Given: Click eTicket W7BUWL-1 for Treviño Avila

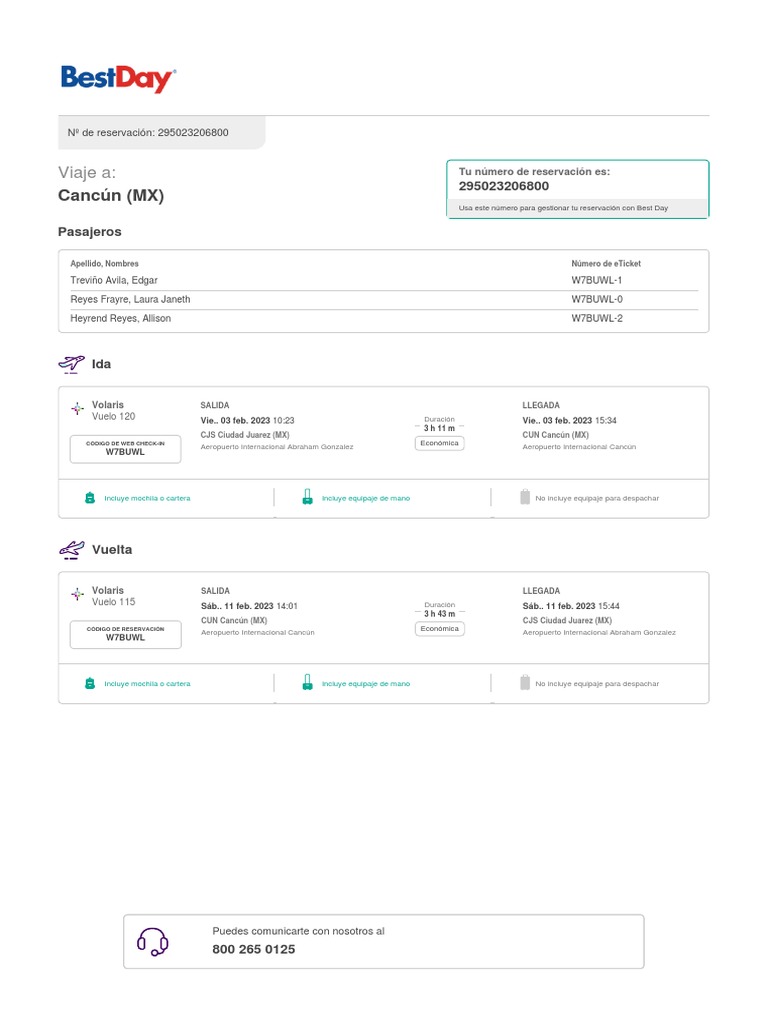Looking at the screenshot, I should (x=597, y=281).
